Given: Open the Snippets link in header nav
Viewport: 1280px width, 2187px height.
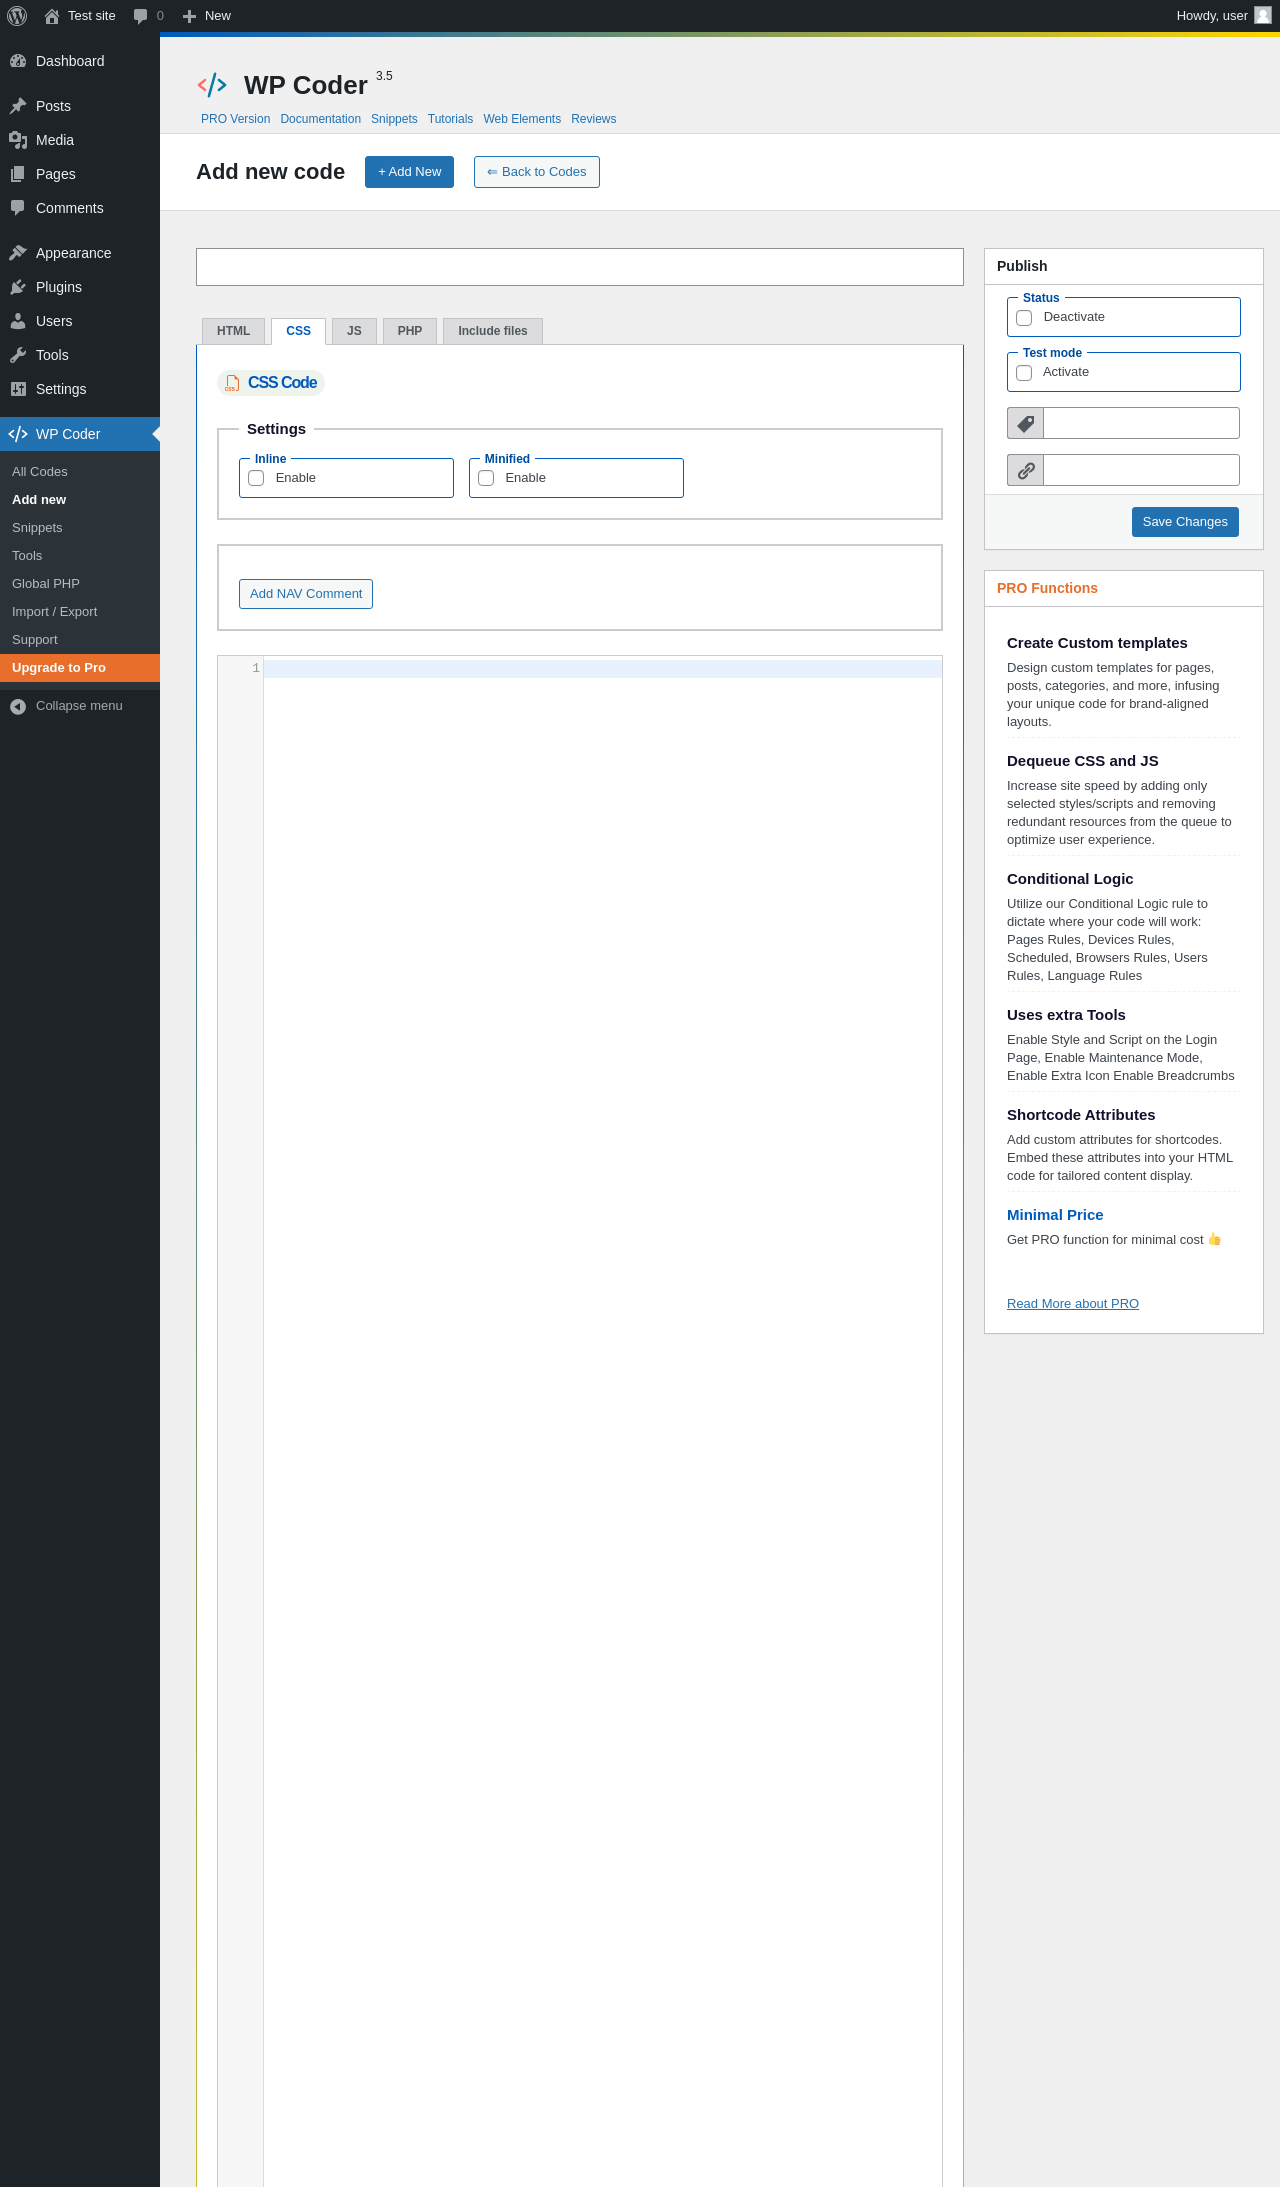Looking at the screenshot, I should 394,119.
